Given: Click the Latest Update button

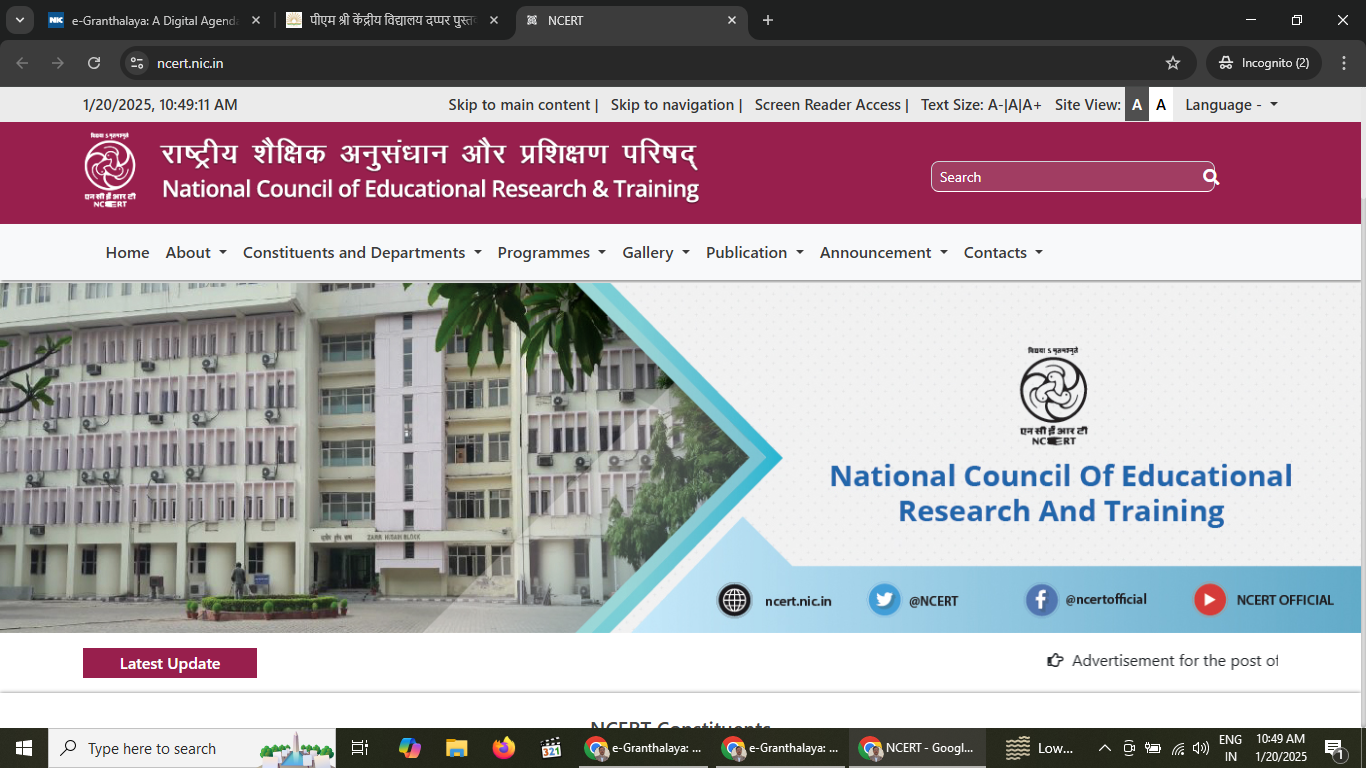Looking at the screenshot, I should coord(170,663).
